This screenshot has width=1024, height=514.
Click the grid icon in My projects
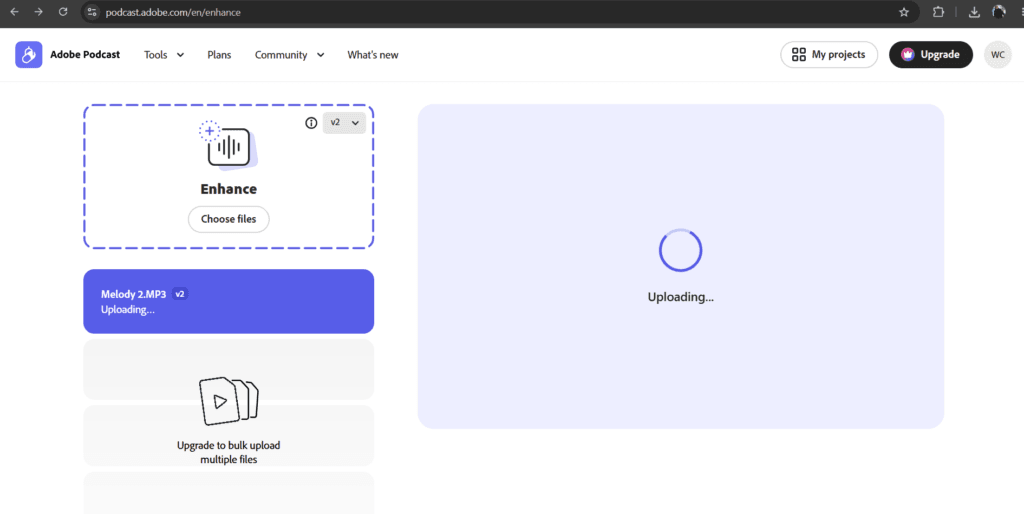click(799, 55)
